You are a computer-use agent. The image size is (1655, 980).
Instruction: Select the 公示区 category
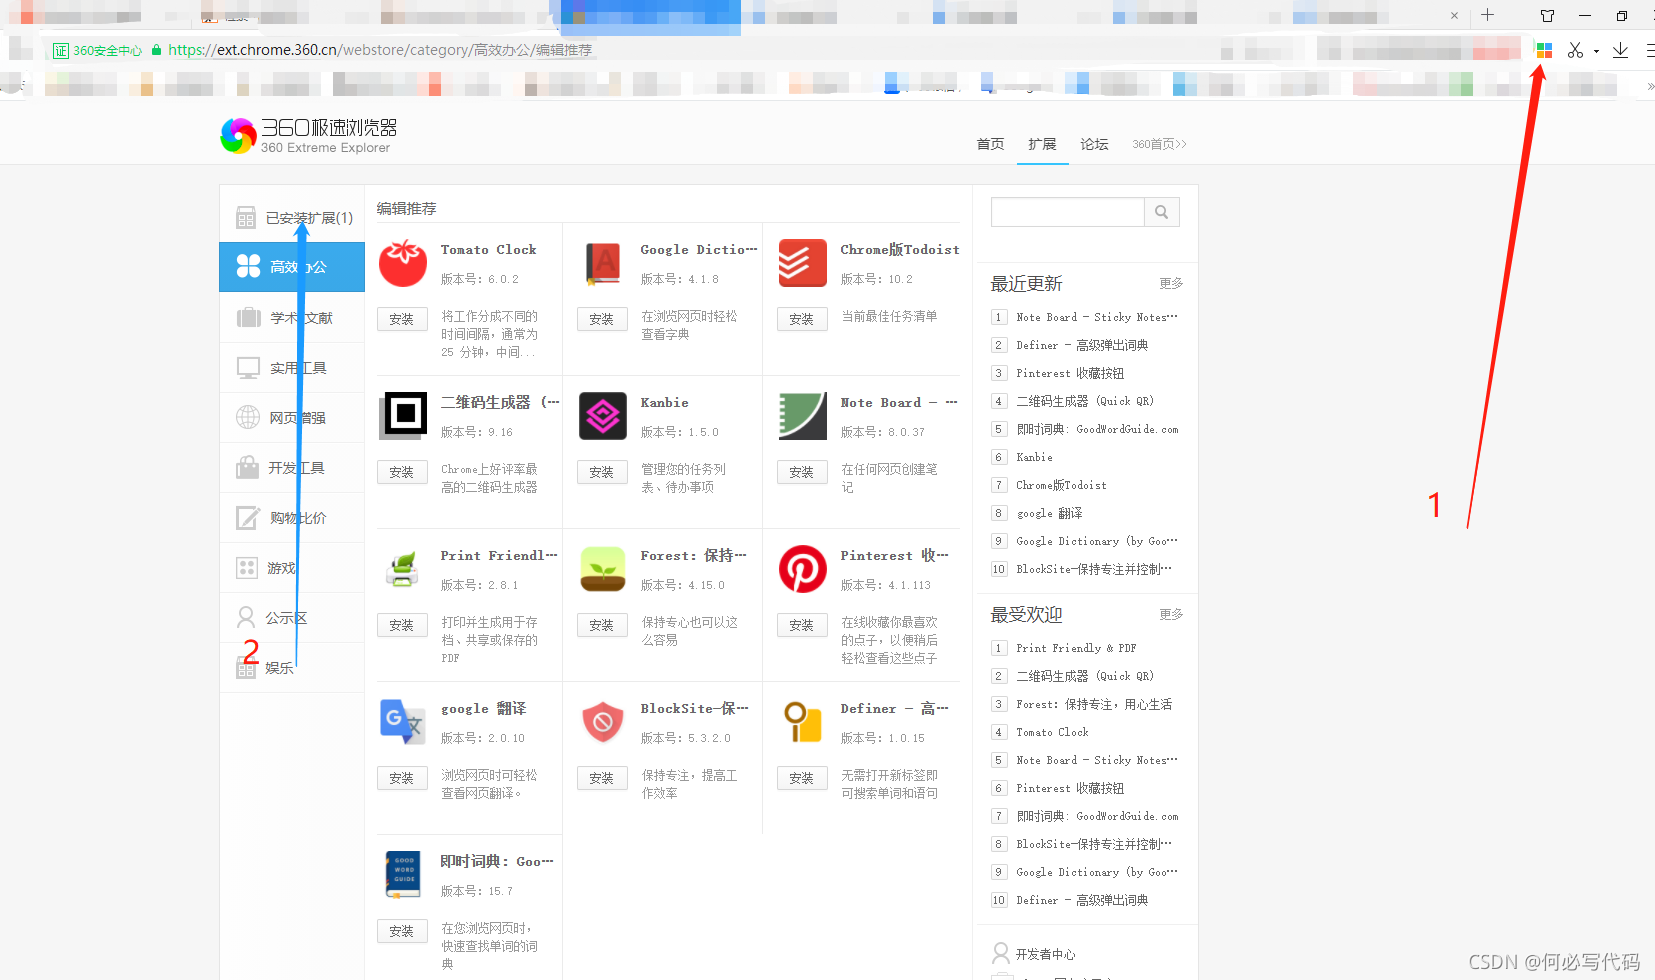pos(292,618)
